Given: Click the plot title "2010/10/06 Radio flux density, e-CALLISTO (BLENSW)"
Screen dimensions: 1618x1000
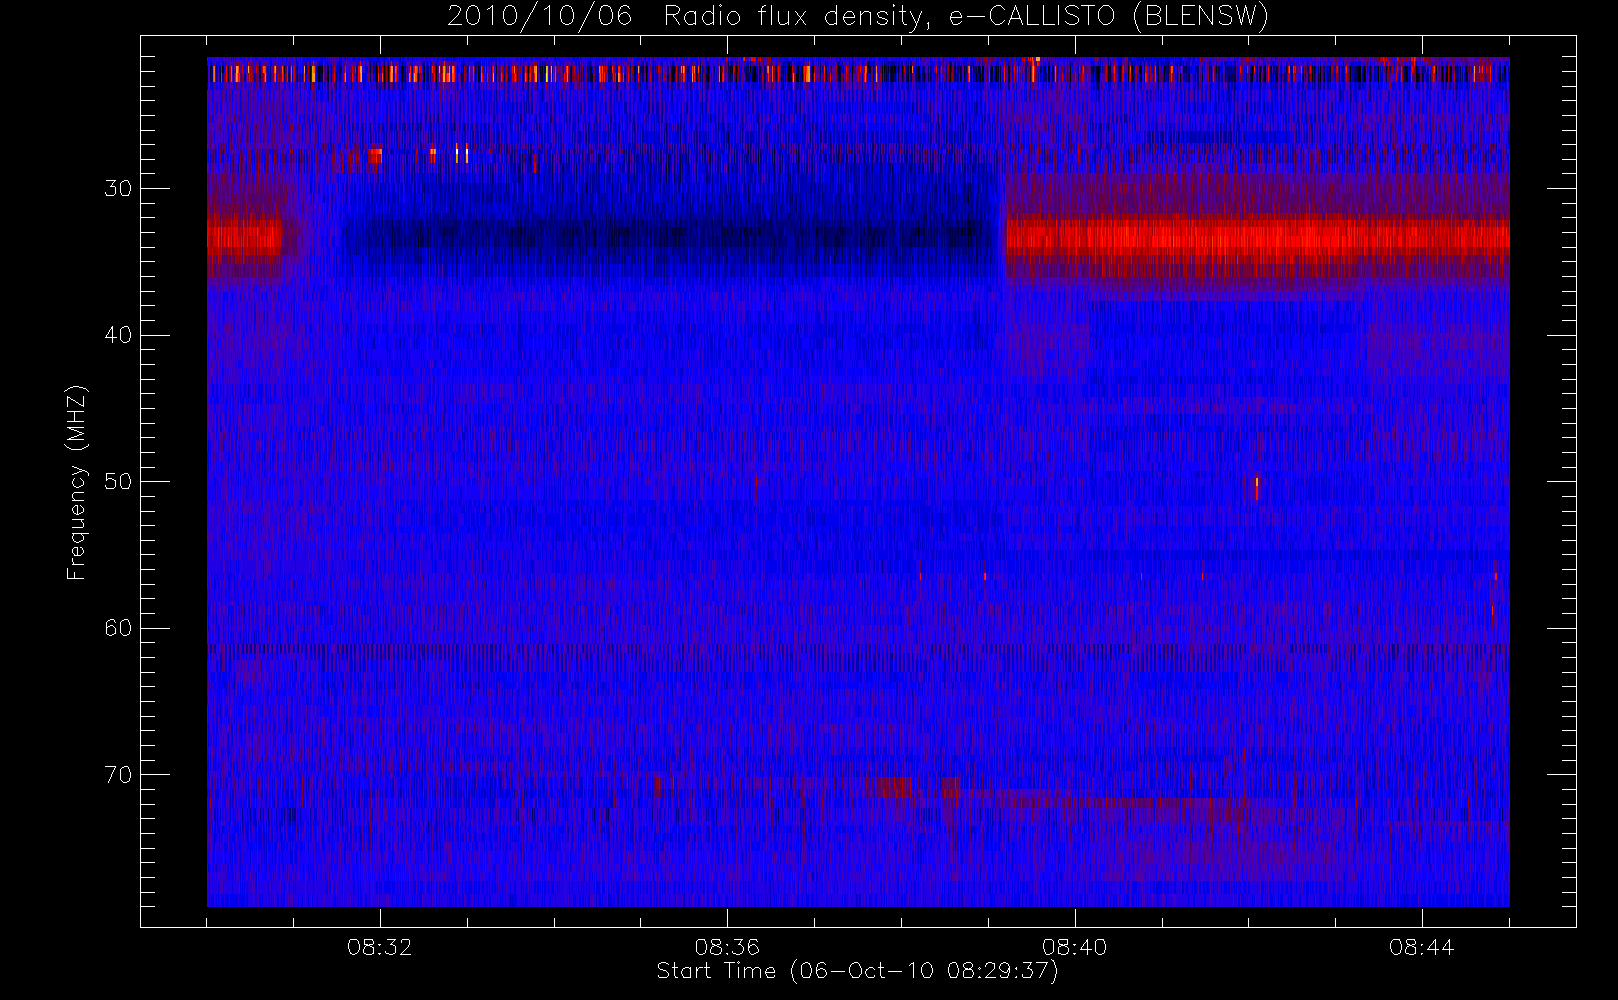Looking at the screenshot, I should [858, 17].
